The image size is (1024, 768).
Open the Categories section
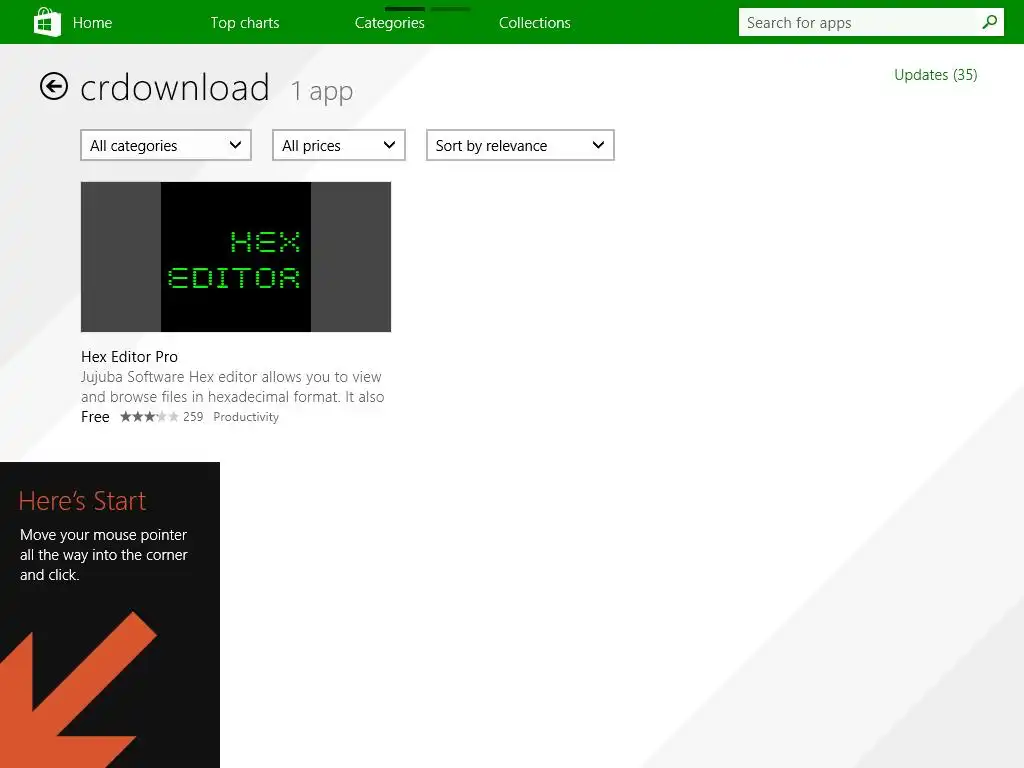point(390,23)
